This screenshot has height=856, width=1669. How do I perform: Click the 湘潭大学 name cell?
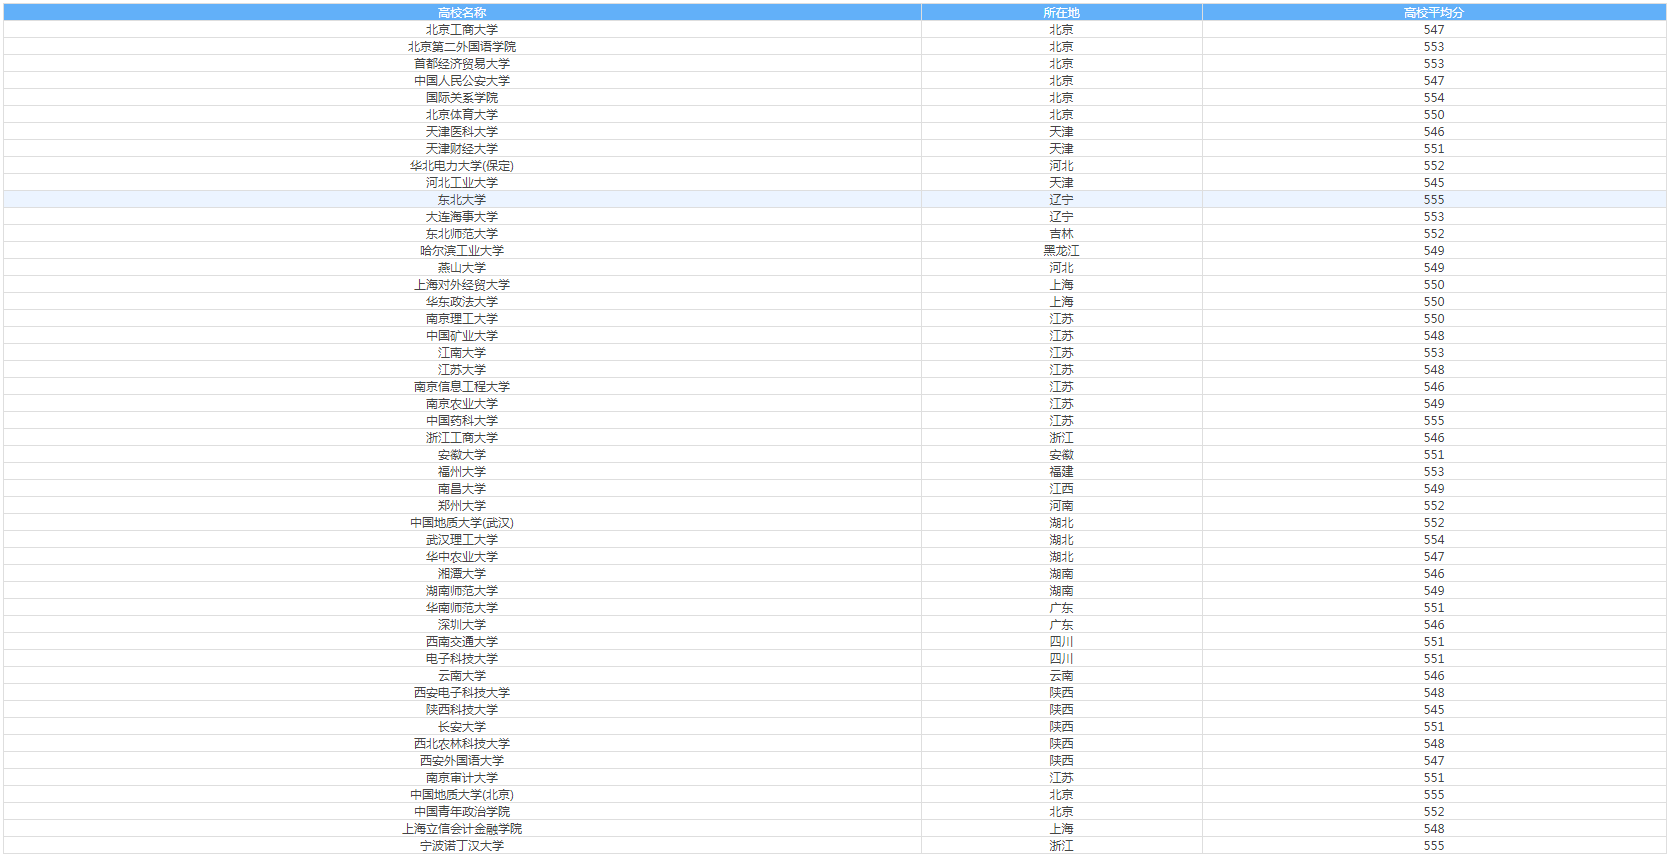(x=462, y=574)
